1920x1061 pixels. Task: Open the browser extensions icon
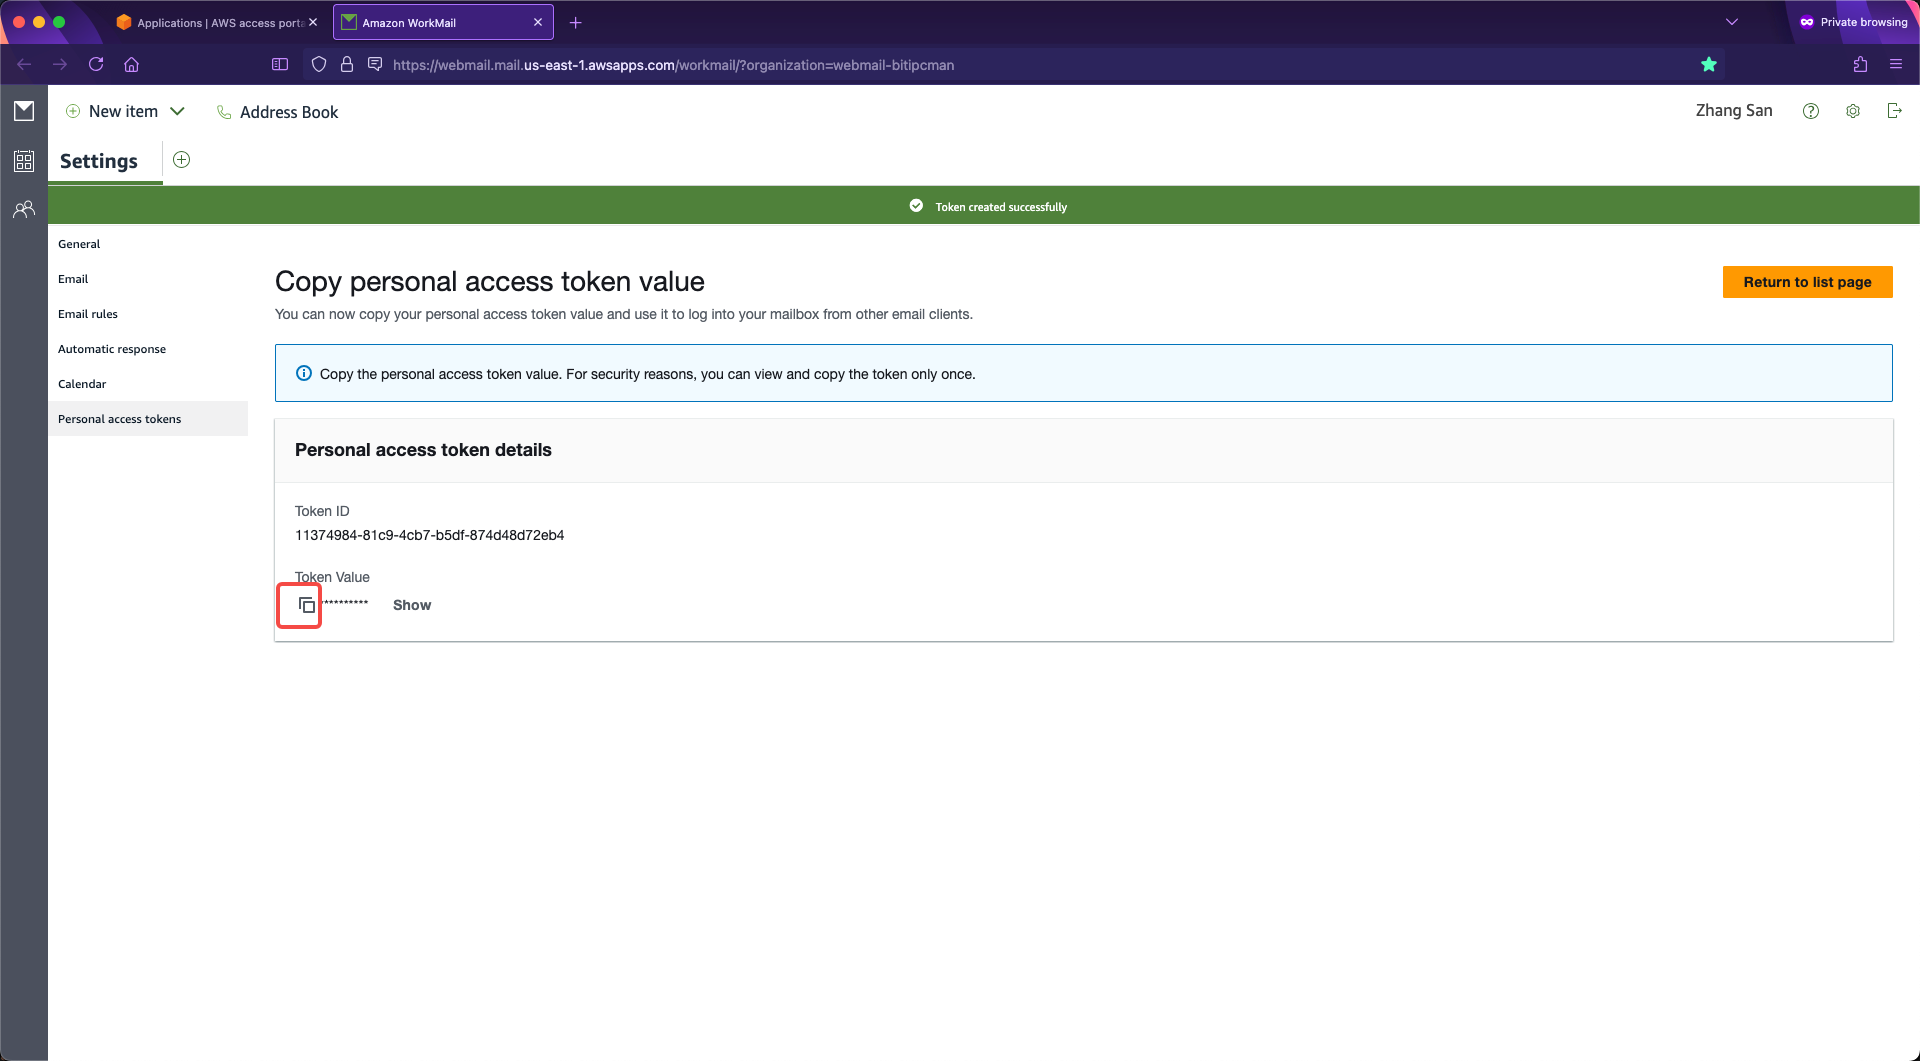tap(1860, 64)
